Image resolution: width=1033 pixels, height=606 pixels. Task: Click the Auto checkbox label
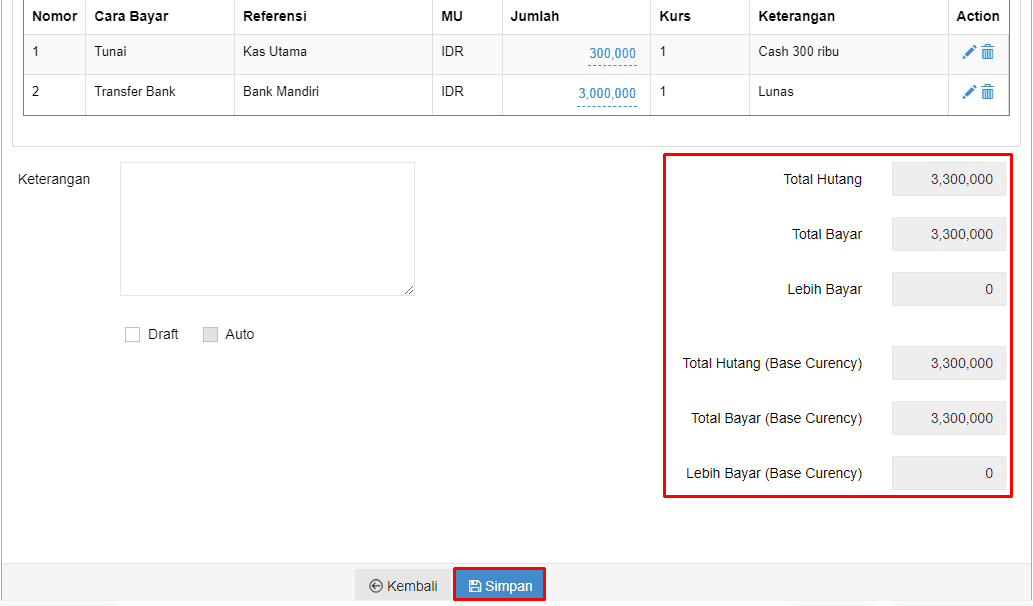(240, 335)
